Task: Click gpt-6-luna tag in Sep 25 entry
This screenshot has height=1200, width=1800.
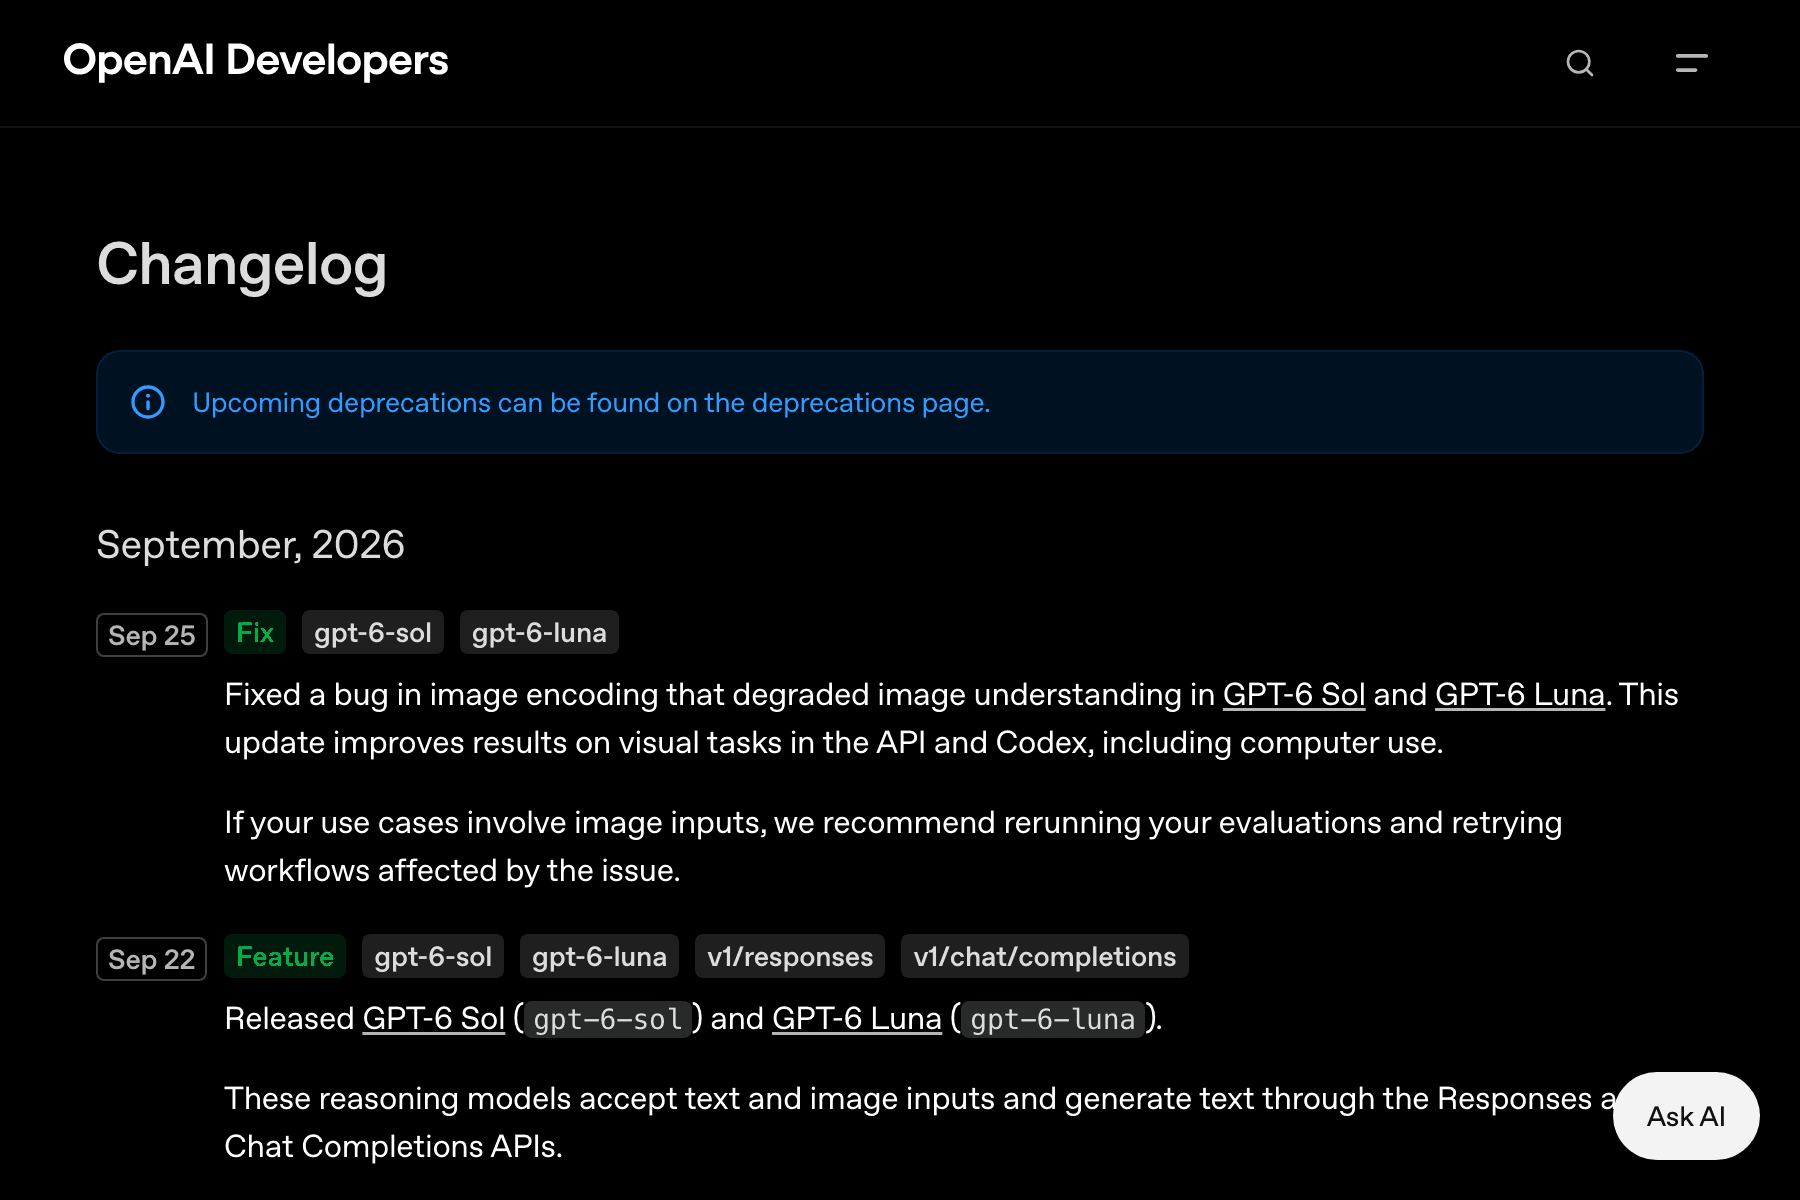Action: coord(539,632)
